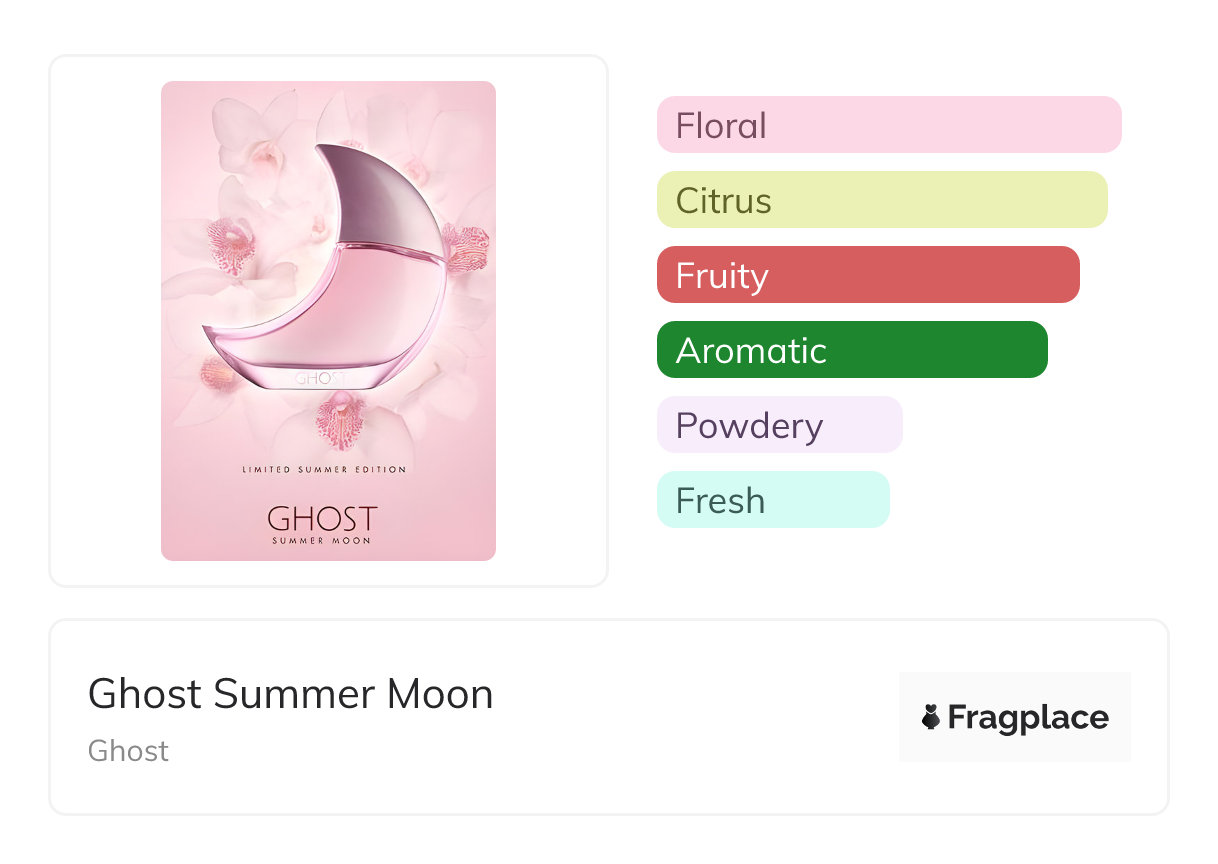This screenshot has height=864, width=1218.
Task: Select the Powdery accord bar
Action: [779, 425]
